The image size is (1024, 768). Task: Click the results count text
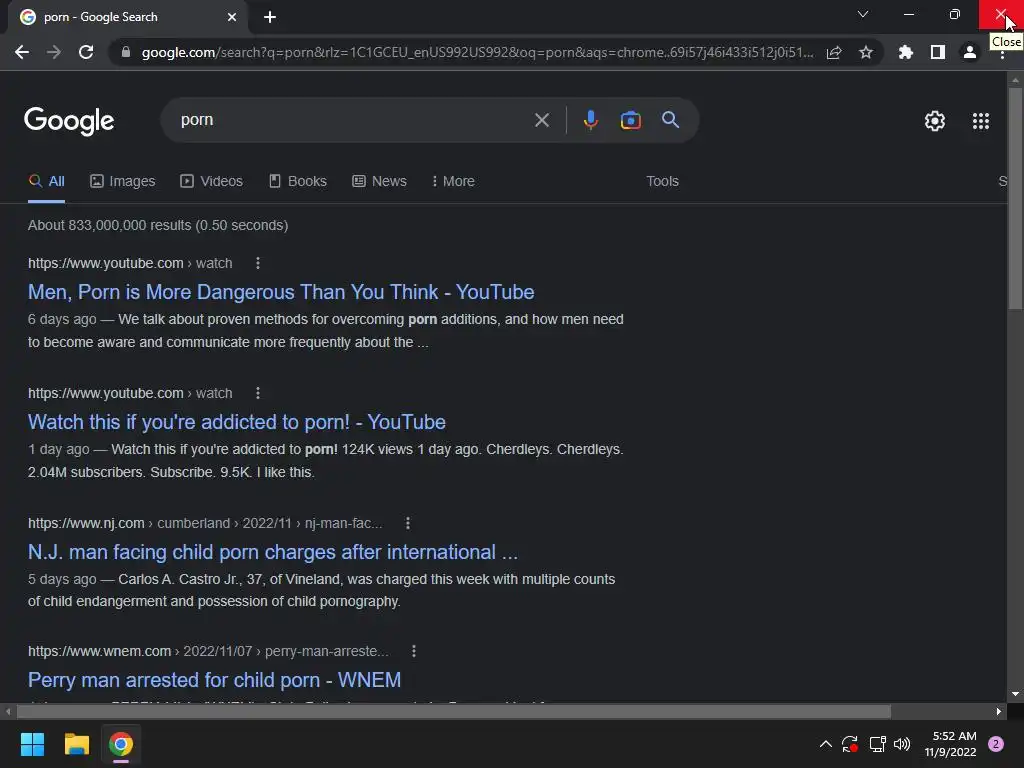[158, 225]
